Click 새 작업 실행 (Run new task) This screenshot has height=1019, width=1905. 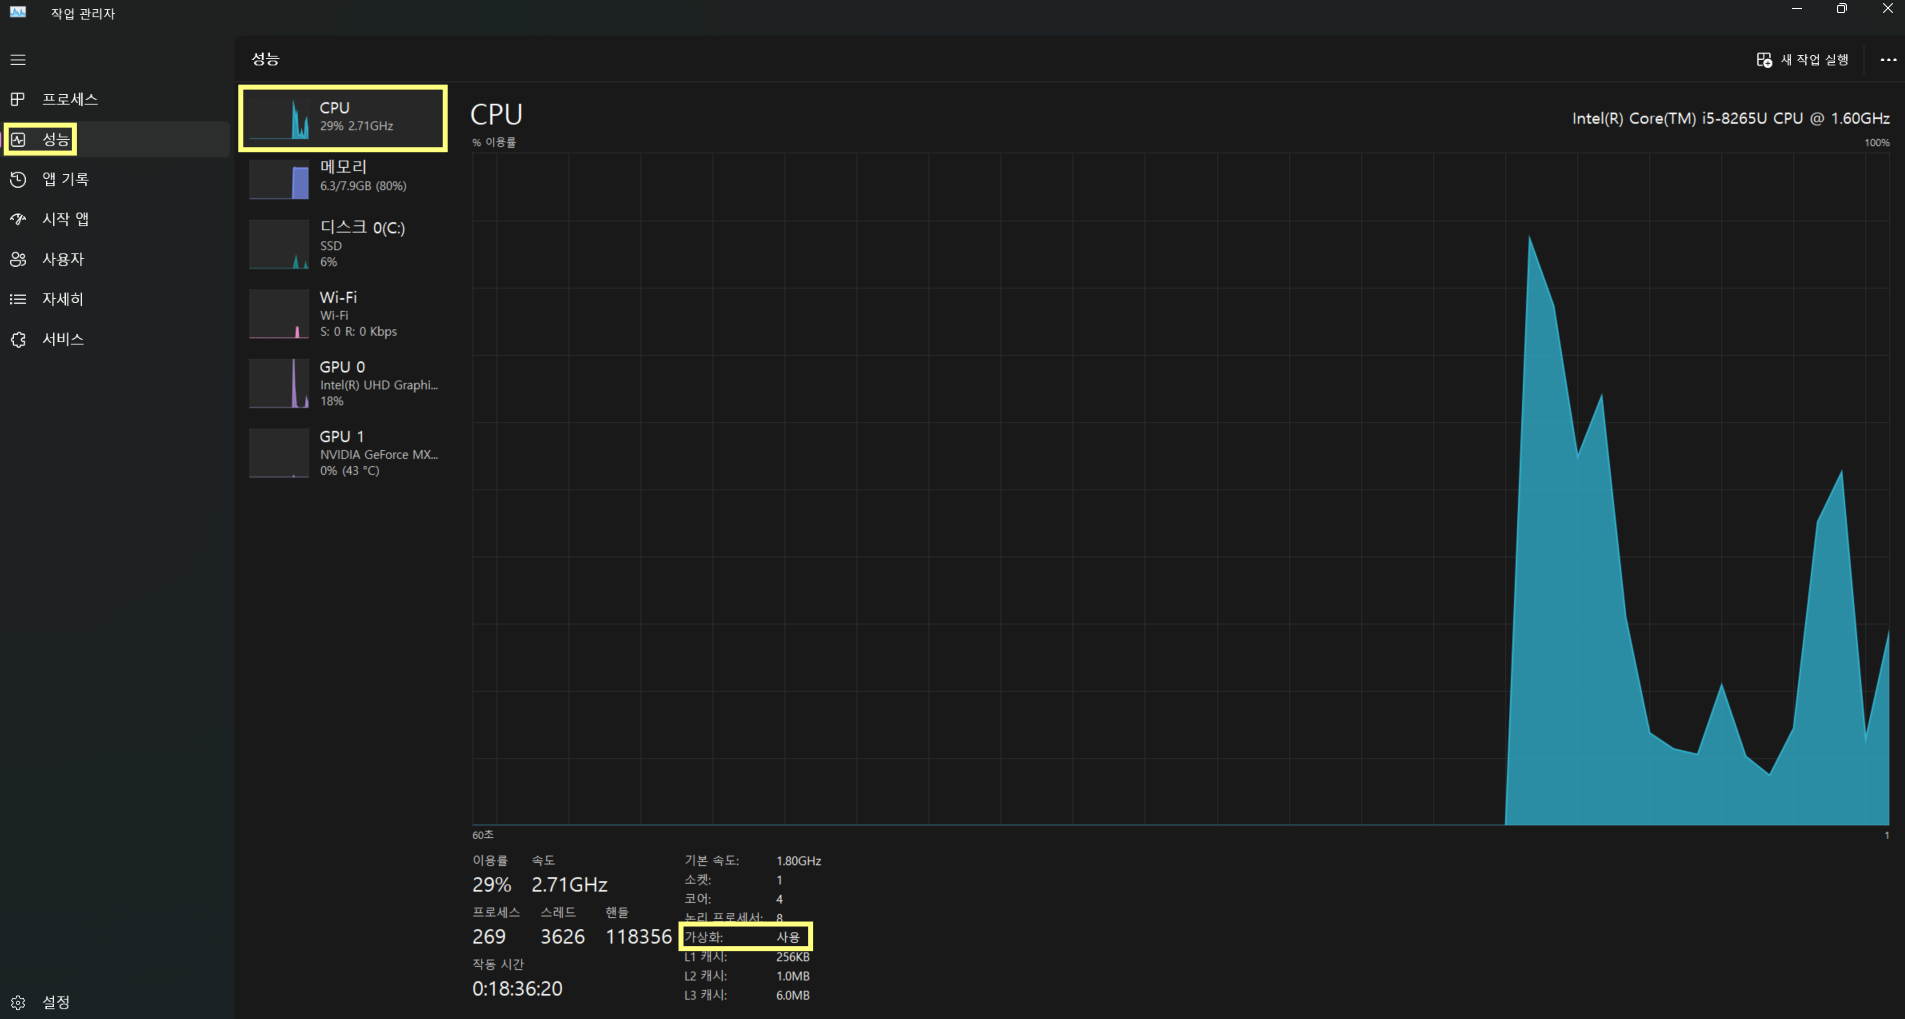click(1803, 60)
